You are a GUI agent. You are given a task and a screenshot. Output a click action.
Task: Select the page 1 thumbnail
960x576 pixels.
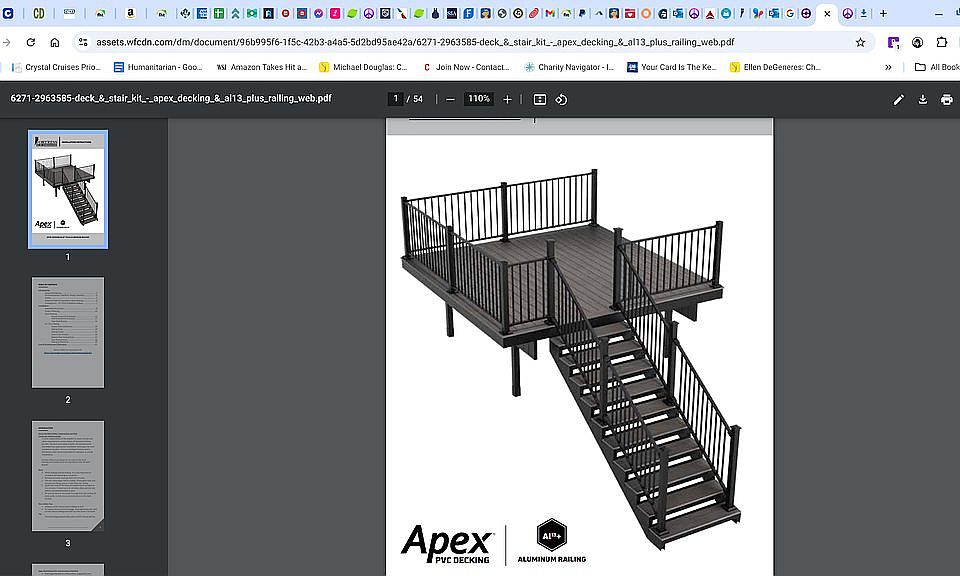point(68,189)
